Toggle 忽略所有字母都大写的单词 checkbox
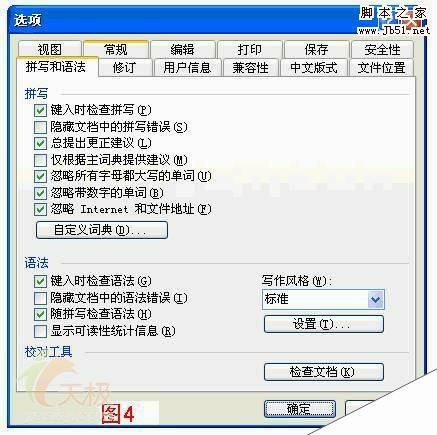The width and height of the screenshot is (437, 435). point(40,176)
